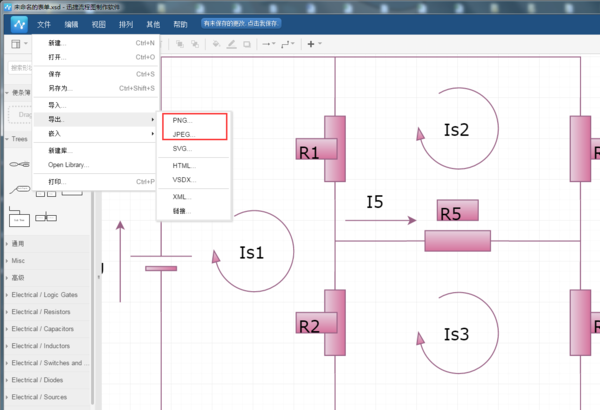Export diagram as XML
600x410 pixels.
(194, 197)
